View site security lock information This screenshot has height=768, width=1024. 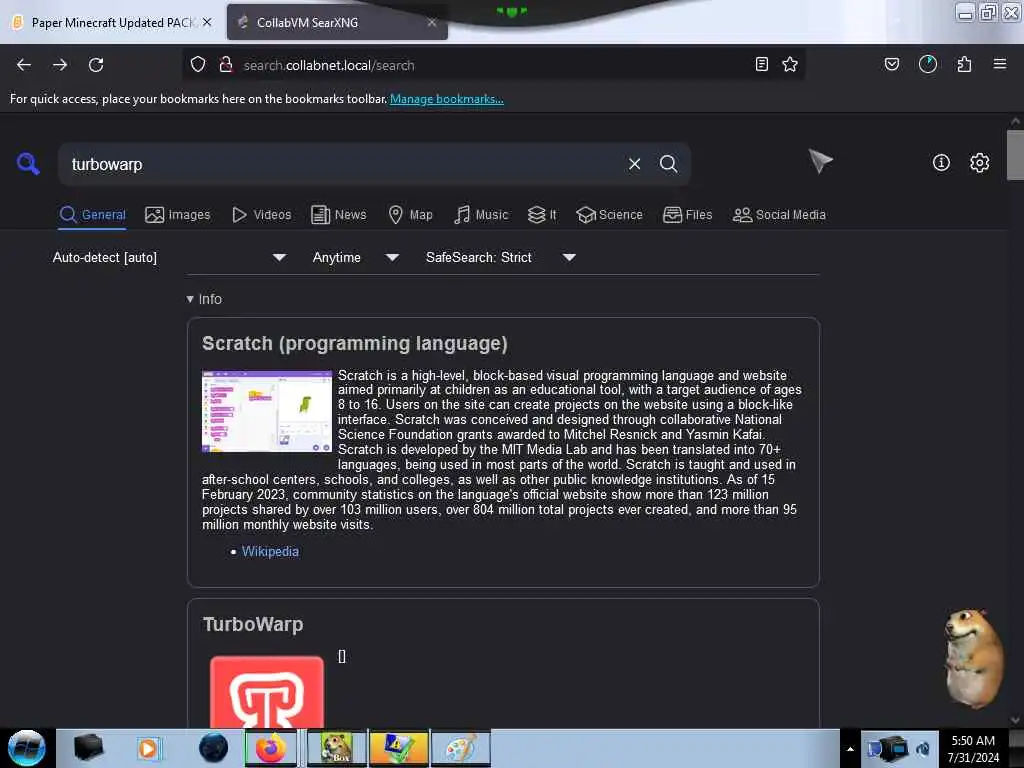[226, 65]
